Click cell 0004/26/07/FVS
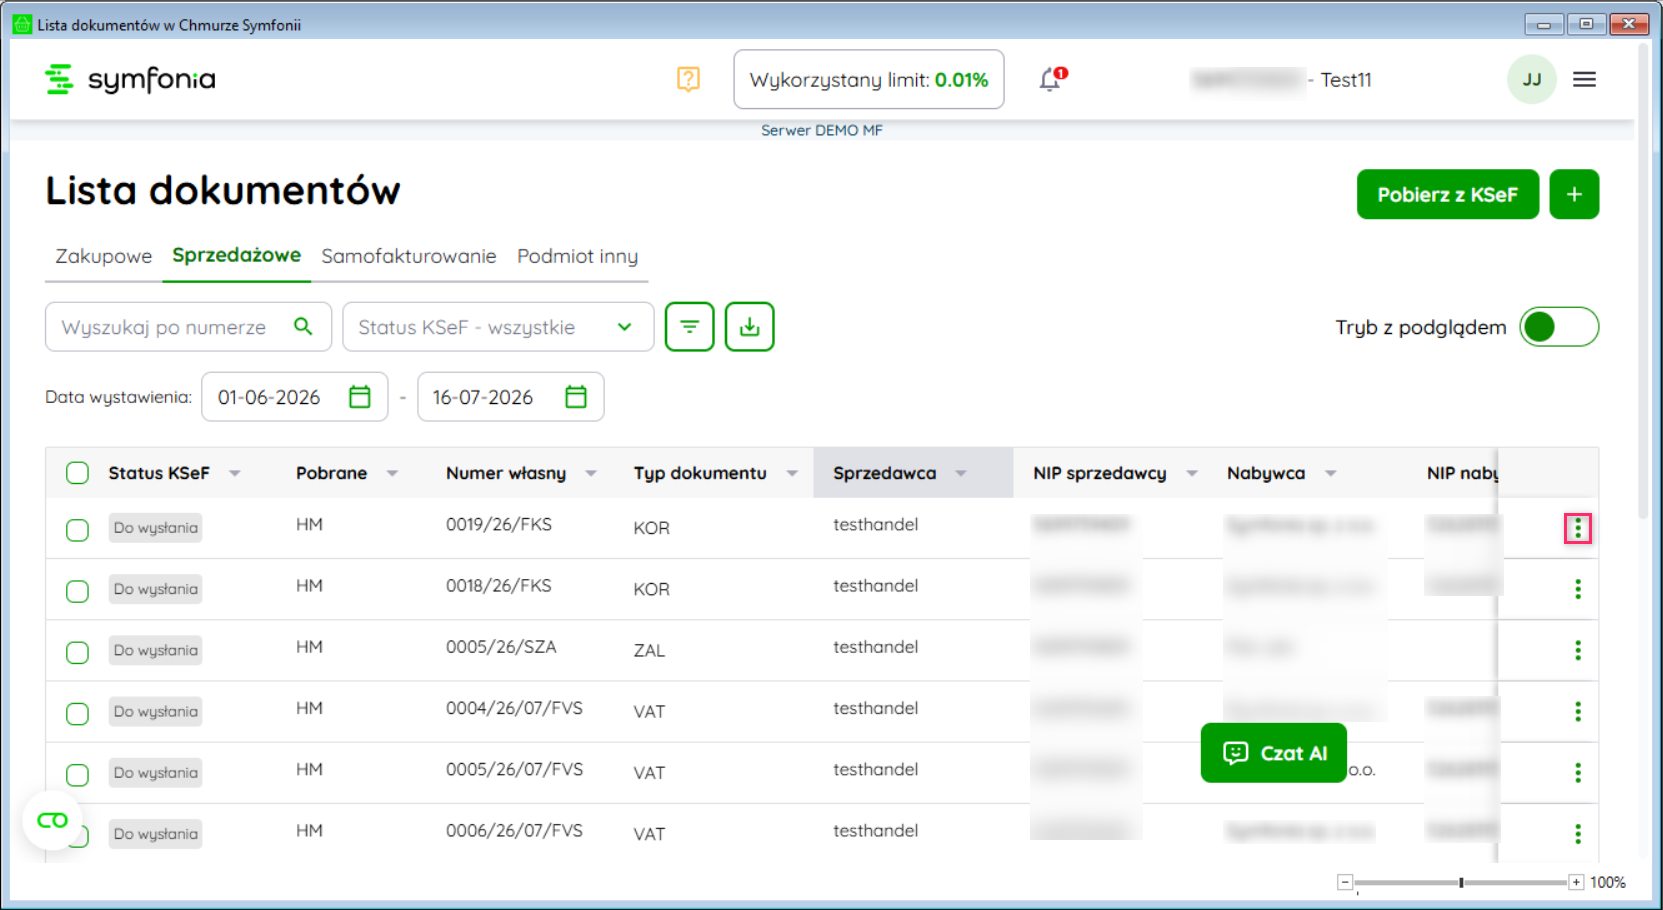1663x910 pixels. tap(514, 708)
